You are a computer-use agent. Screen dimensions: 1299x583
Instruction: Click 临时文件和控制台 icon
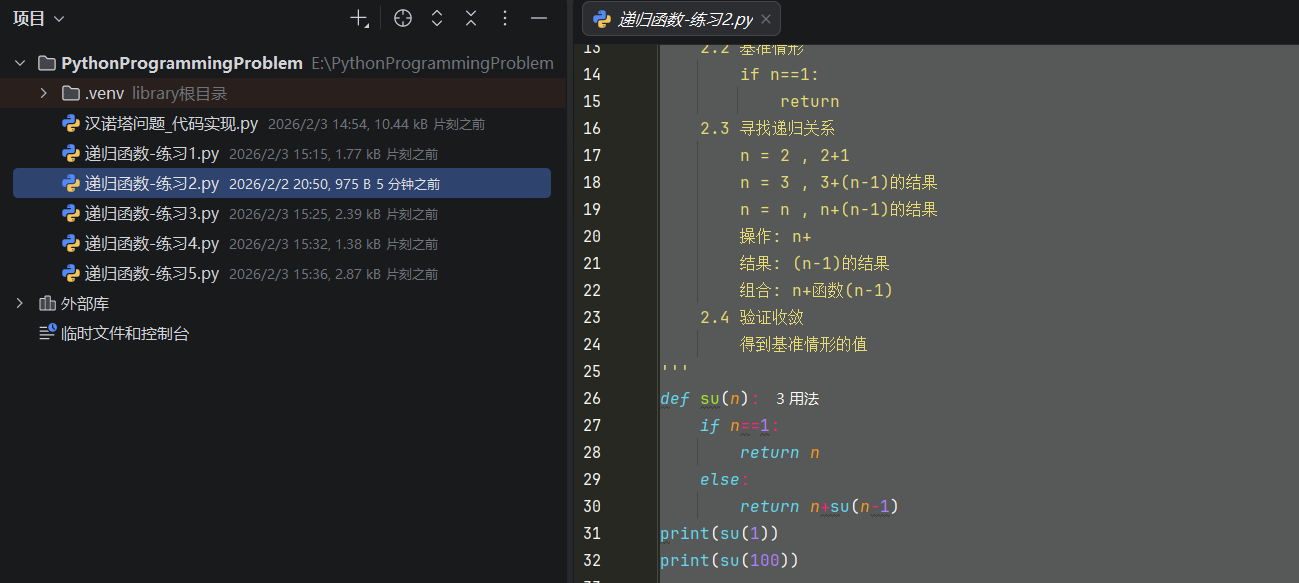tap(47, 333)
